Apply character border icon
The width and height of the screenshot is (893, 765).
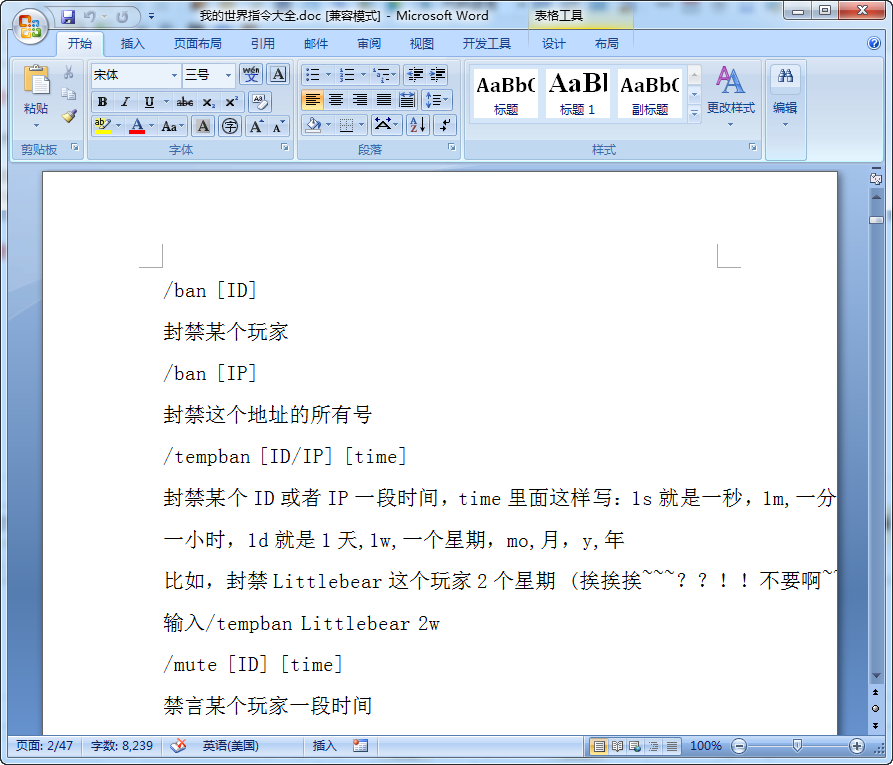278,75
